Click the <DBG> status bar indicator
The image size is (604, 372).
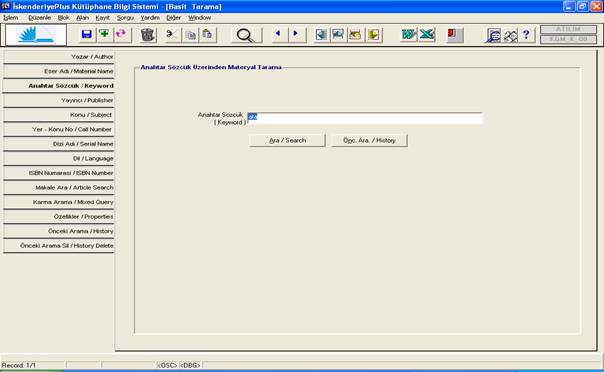(x=190, y=365)
